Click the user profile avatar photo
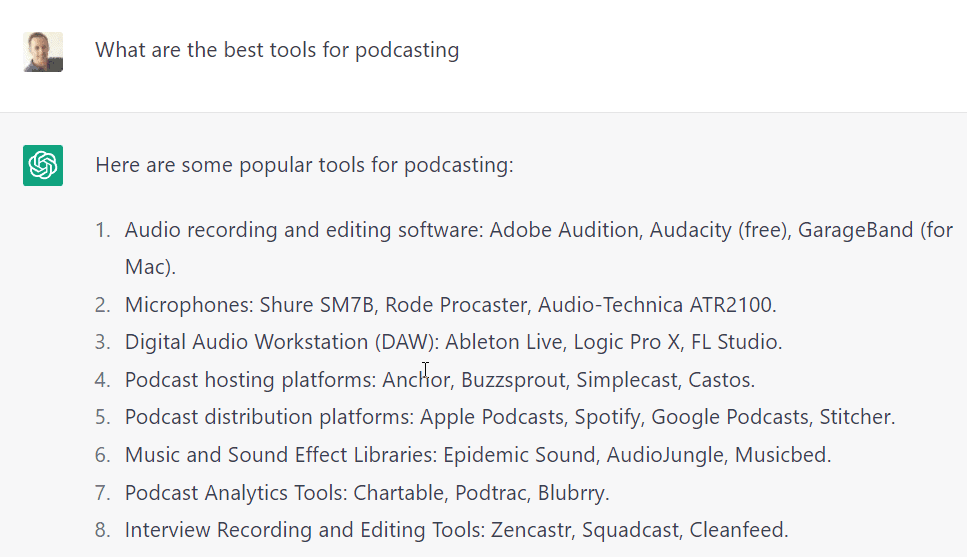Screen dimensions: 967x557 point(43,52)
